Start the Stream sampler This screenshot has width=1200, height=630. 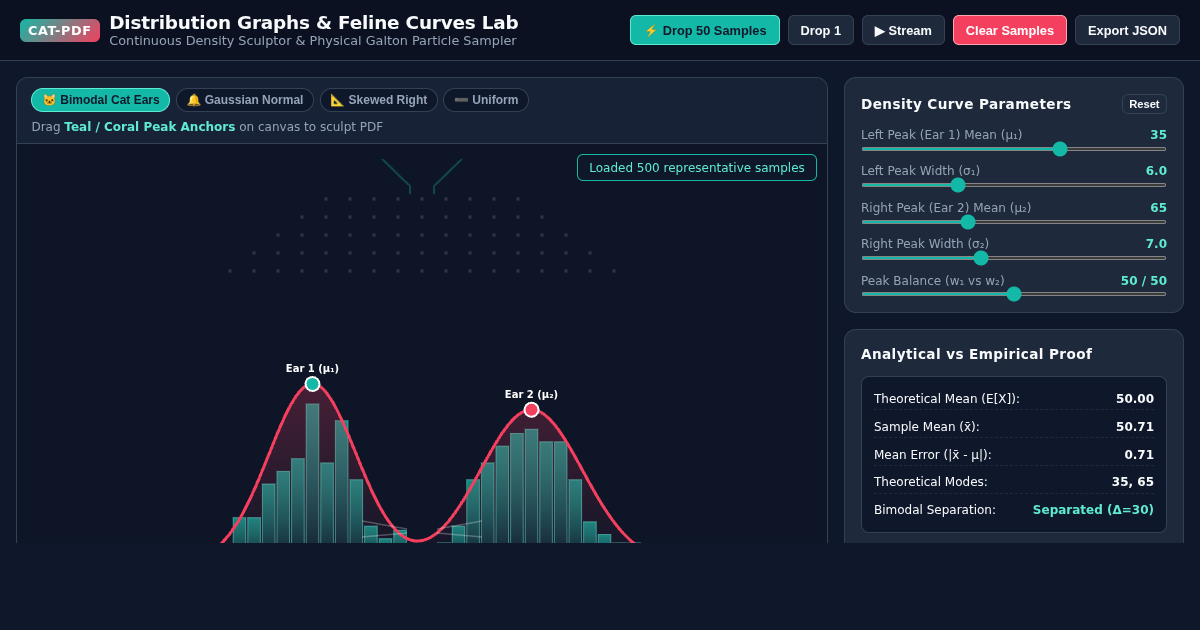click(x=903, y=30)
